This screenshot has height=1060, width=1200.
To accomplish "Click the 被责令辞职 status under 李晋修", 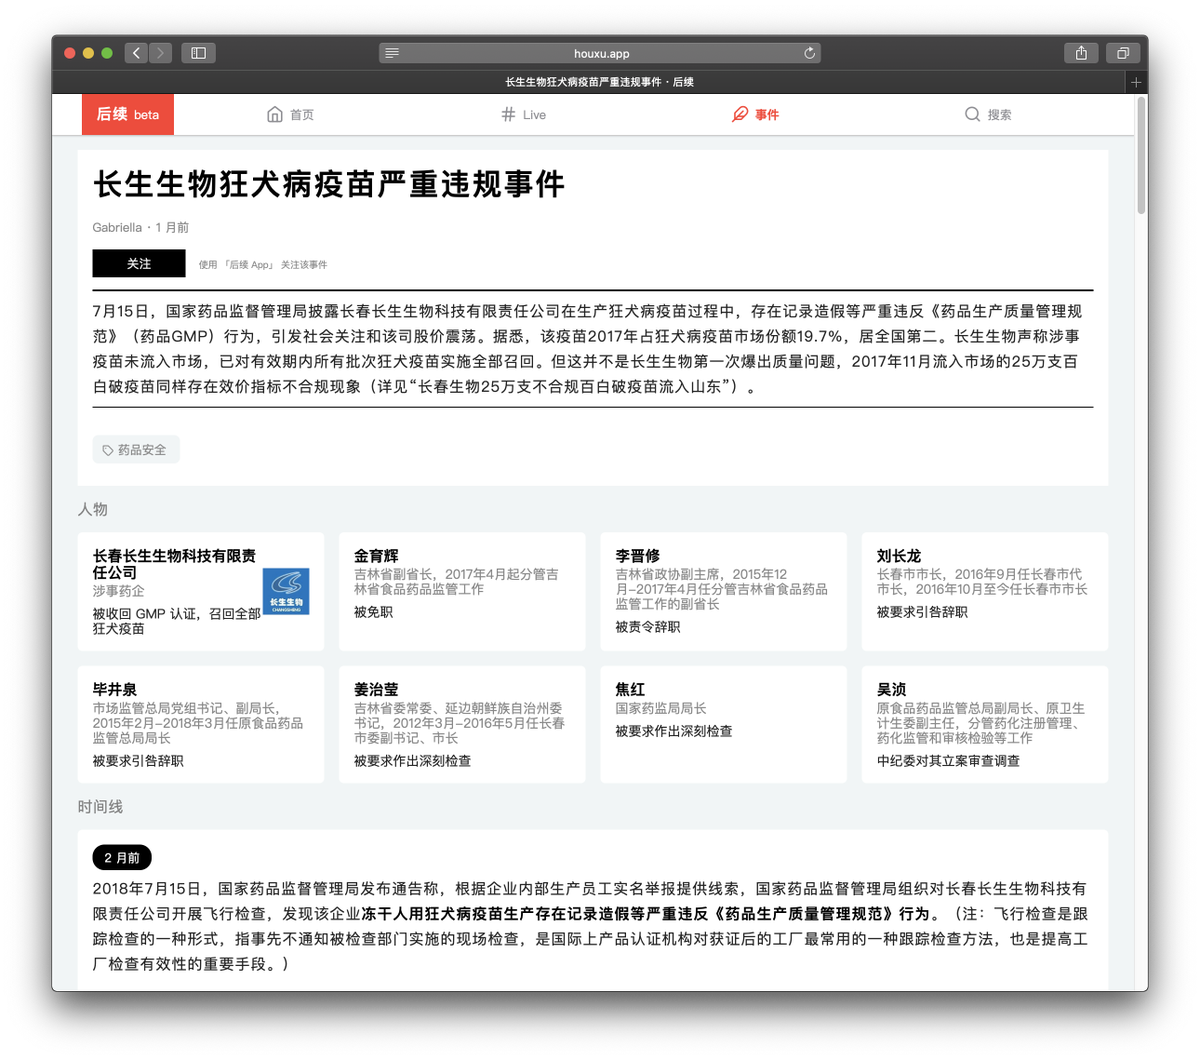I will tap(648, 627).
